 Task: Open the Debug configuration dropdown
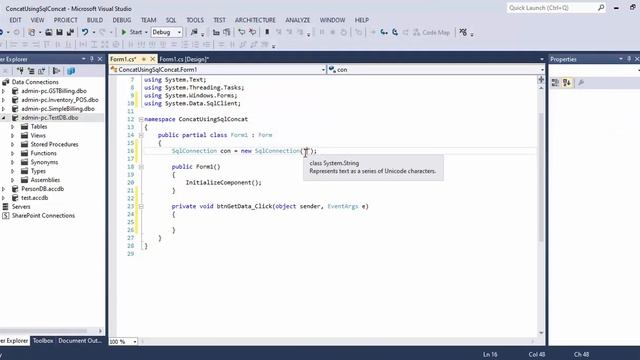point(167,32)
